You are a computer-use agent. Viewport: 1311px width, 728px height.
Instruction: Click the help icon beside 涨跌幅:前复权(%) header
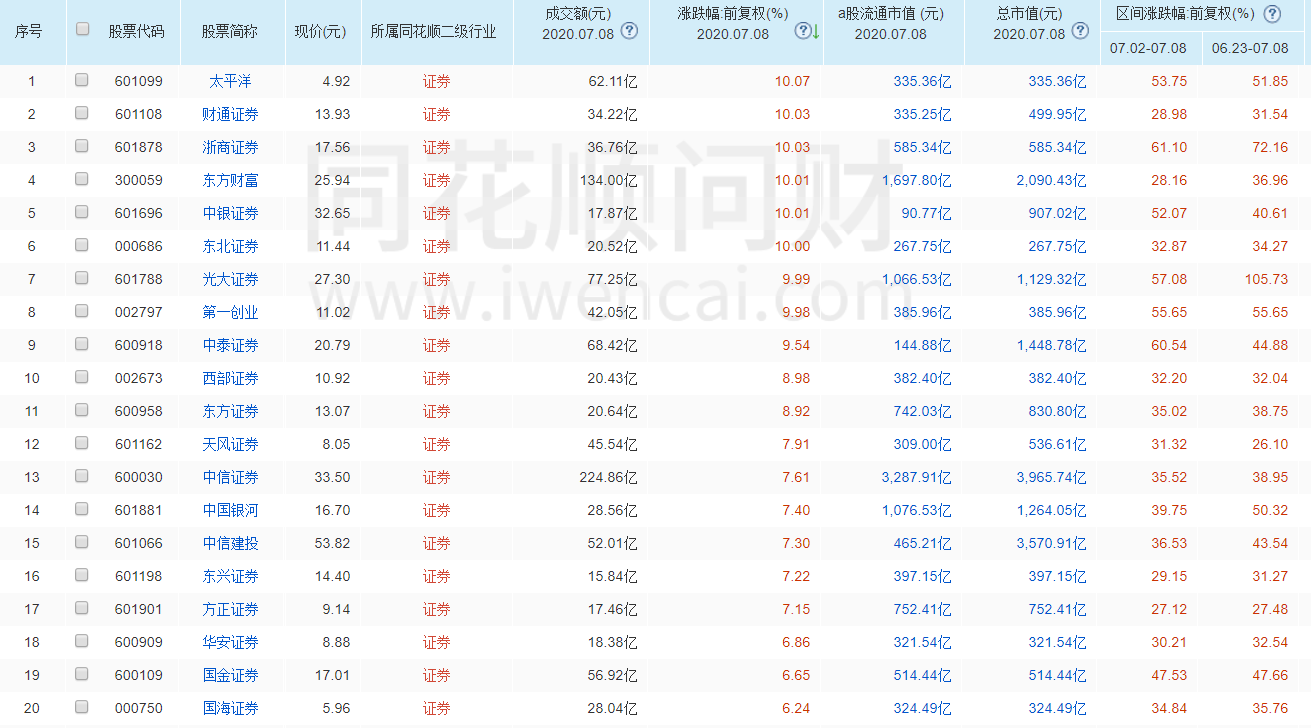coord(802,30)
